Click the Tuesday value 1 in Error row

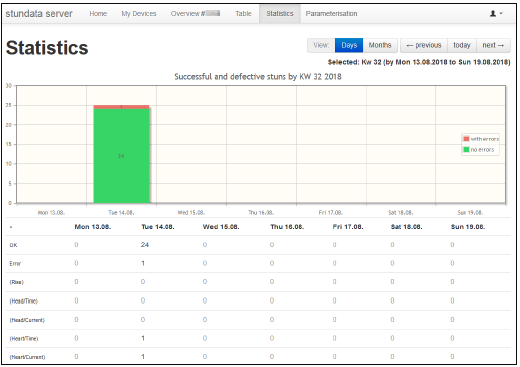pyautogui.click(x=143, y=263)
